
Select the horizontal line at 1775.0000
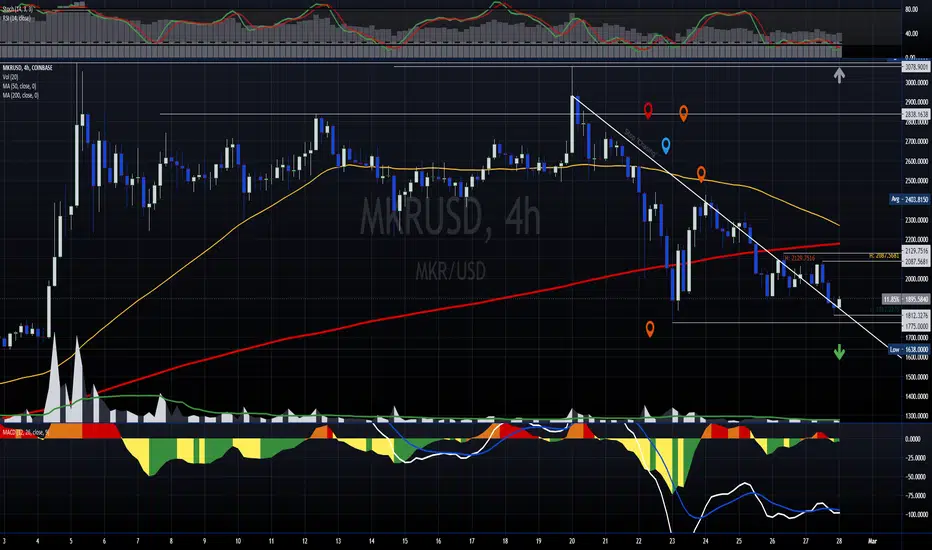point(785,323)
